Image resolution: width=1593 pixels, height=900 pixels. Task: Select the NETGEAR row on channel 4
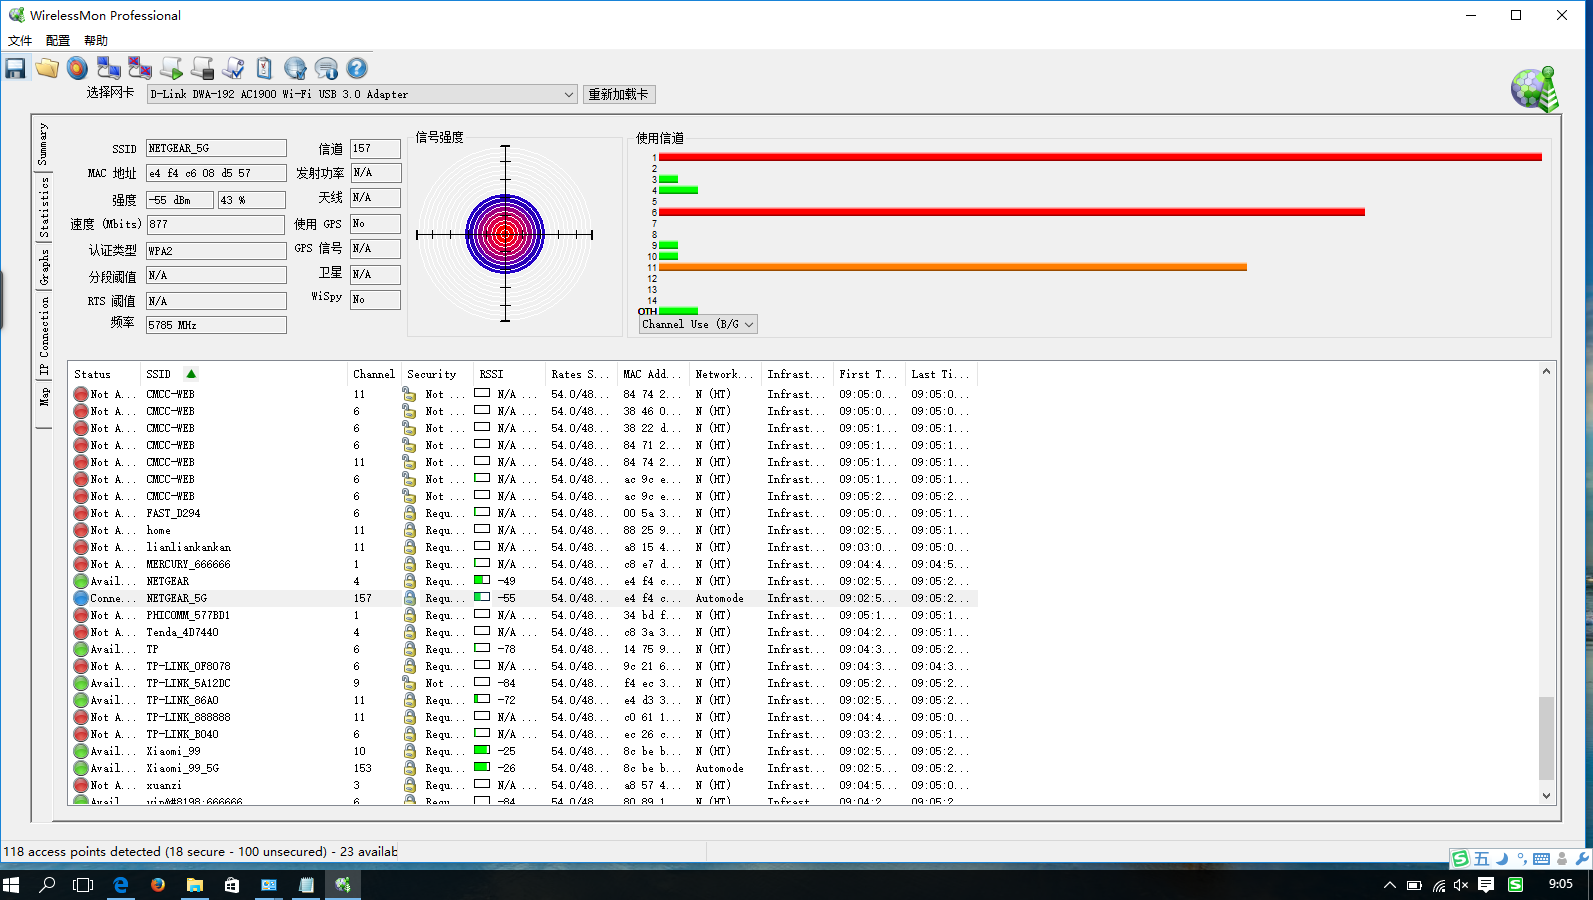point(523,581)
